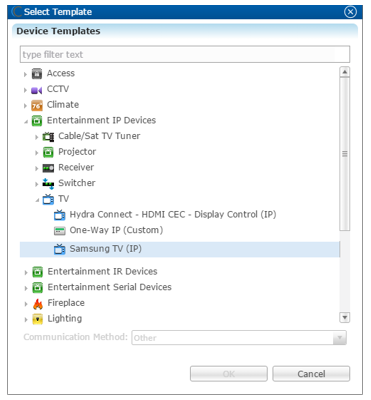Click the Switcher arrows icon

click(48, 184)
